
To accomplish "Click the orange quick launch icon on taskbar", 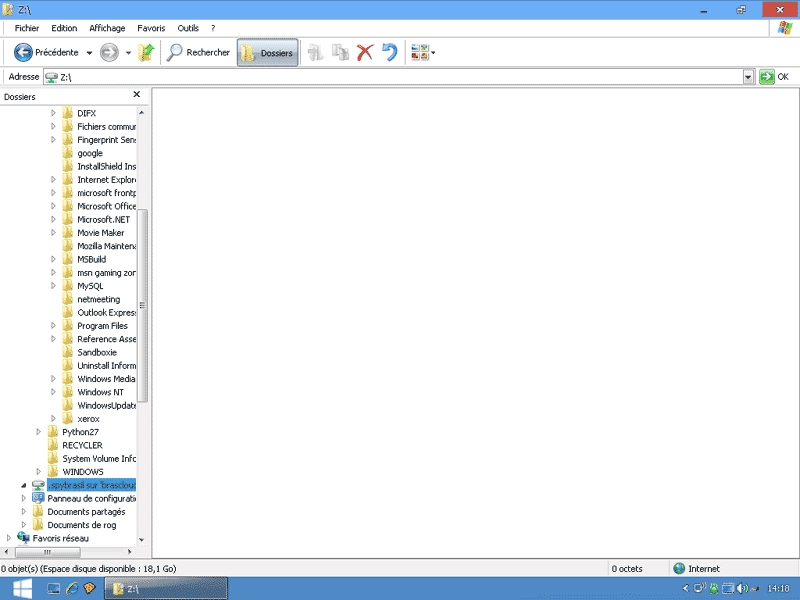I will tap(89, 588).
